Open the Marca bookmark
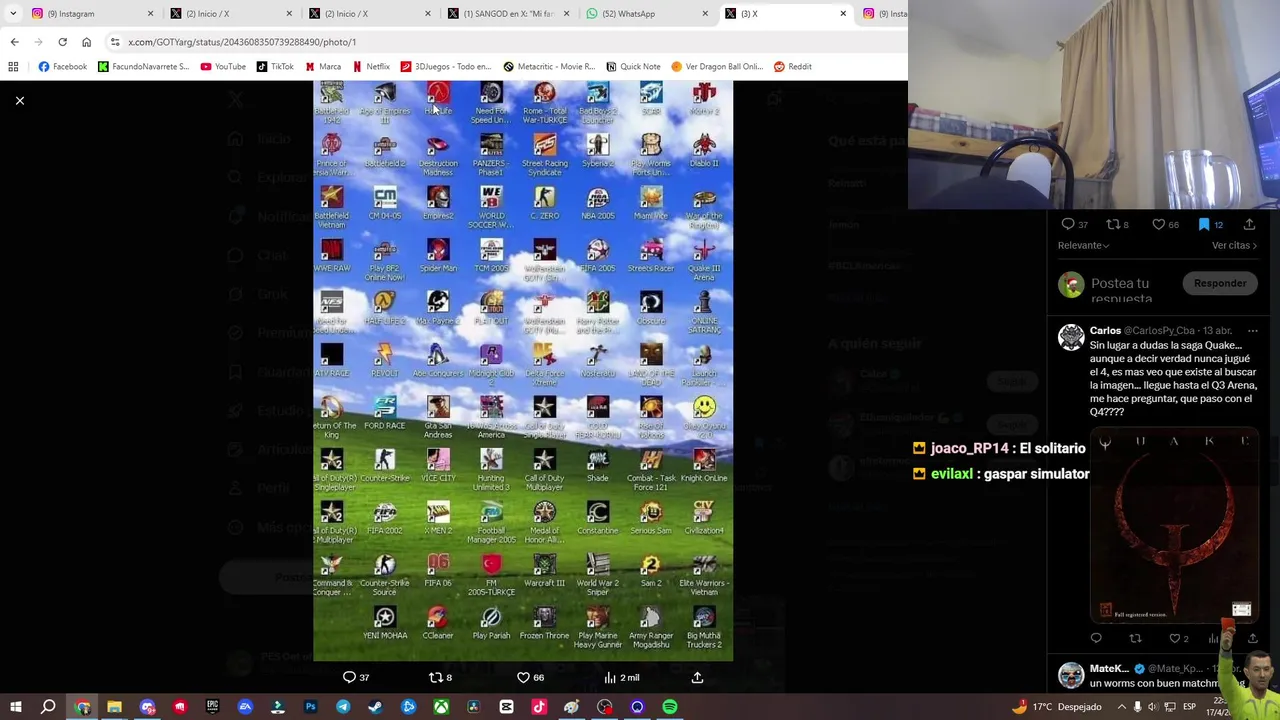The height and width of the screenshot is (720, 1280). point(323,67)
